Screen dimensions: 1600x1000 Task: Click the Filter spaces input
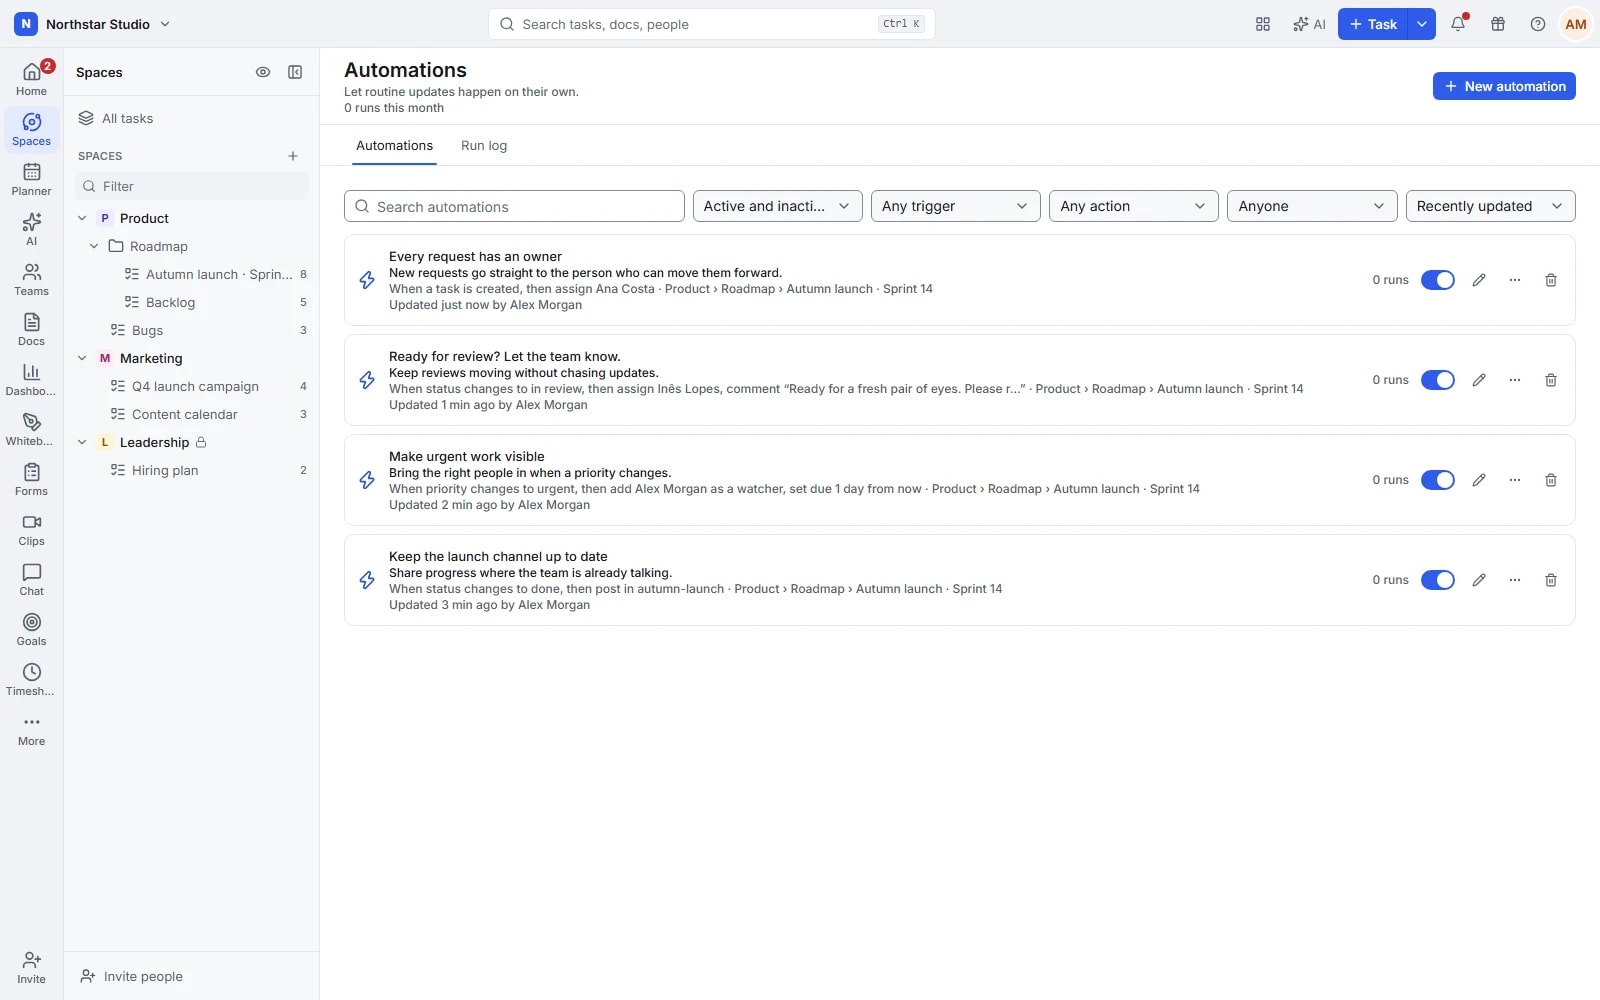pos(191,186)
